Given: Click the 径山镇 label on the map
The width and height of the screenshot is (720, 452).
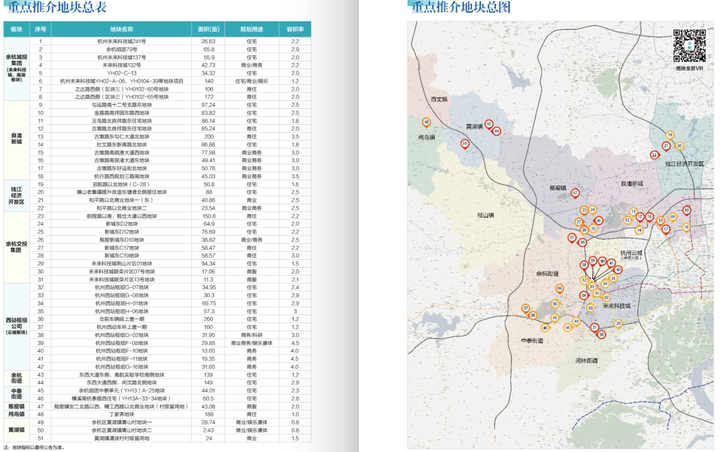Looking at the screenshot, I should (485, 215).
